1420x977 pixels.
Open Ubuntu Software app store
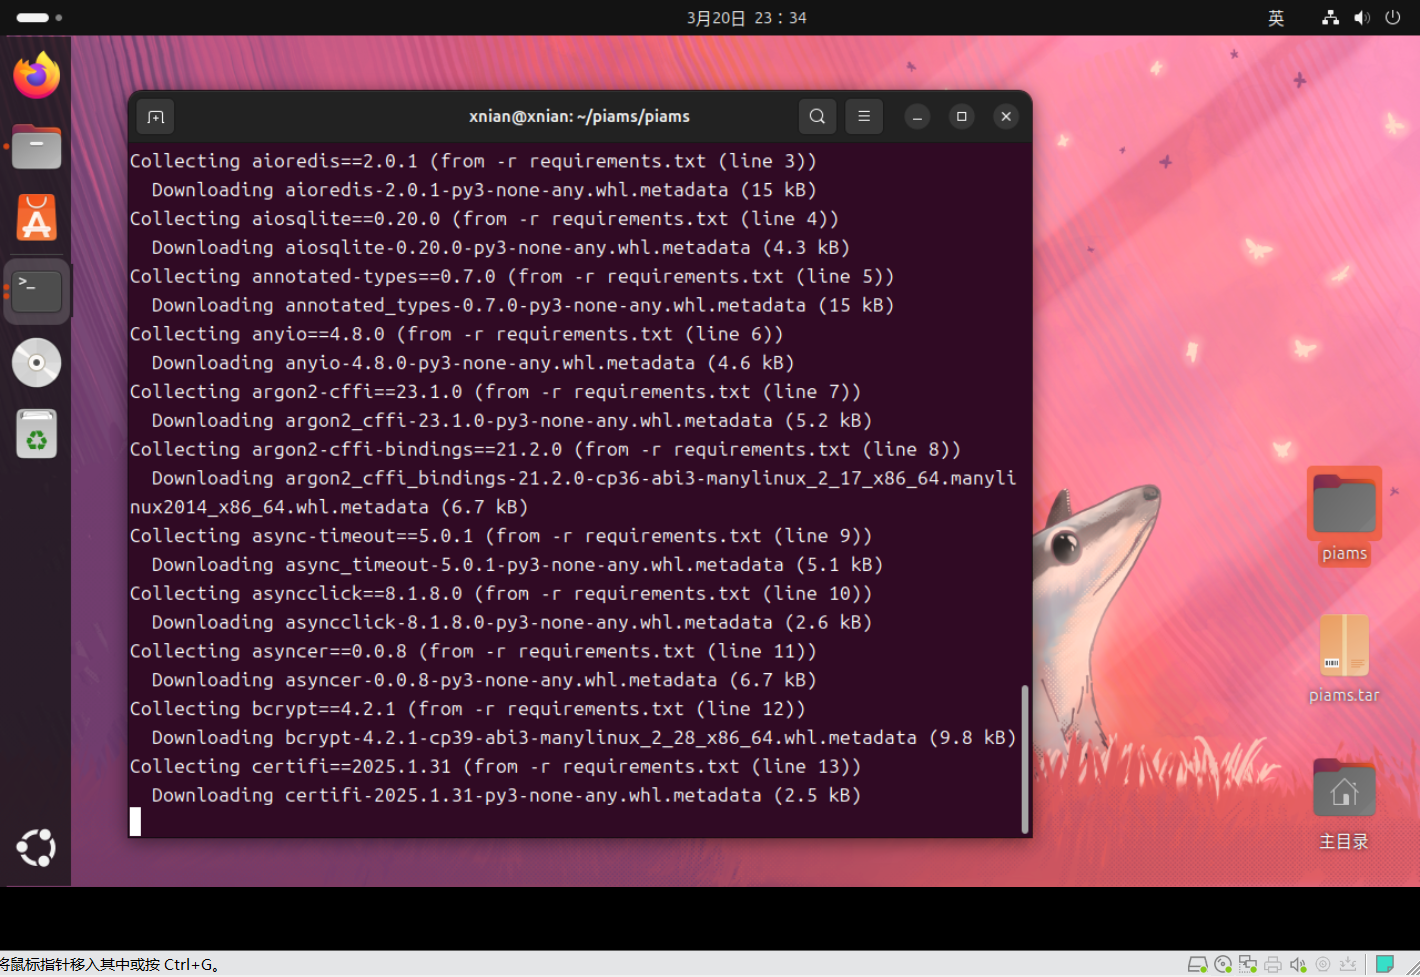[37, 218]
